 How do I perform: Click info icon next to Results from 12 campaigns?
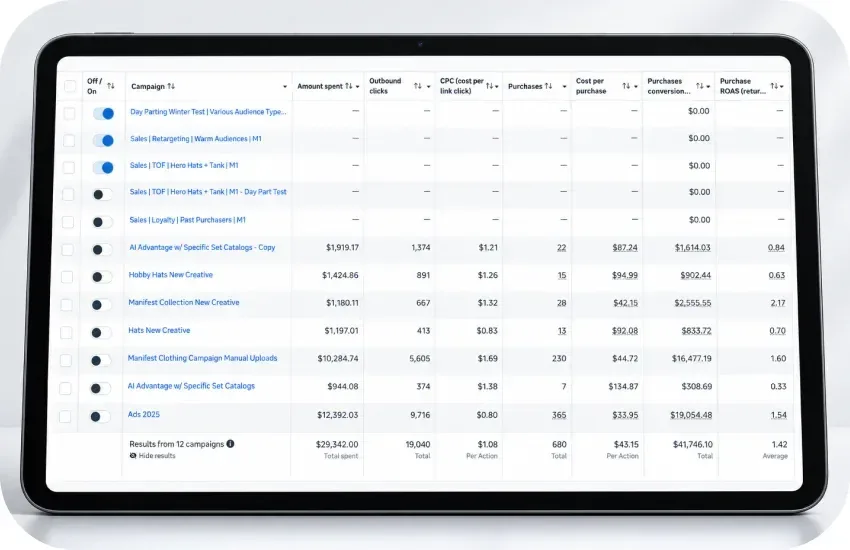click(x=230, y=444)
